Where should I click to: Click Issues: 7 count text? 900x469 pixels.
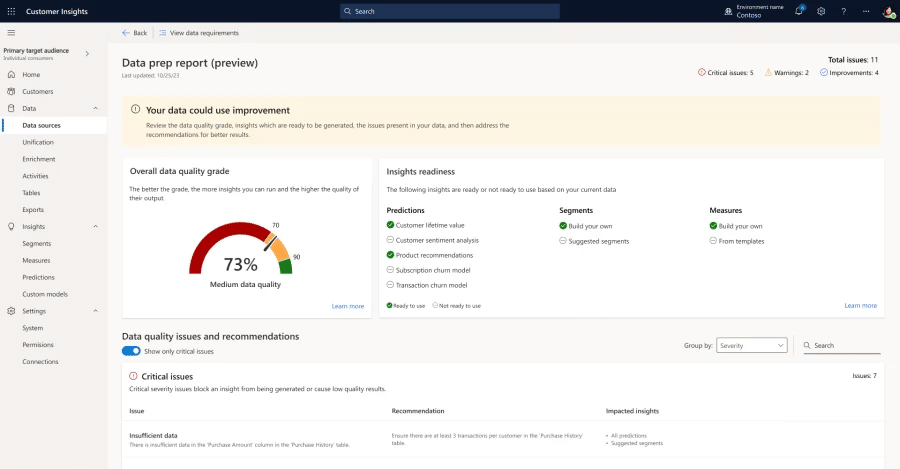point(864,376)
